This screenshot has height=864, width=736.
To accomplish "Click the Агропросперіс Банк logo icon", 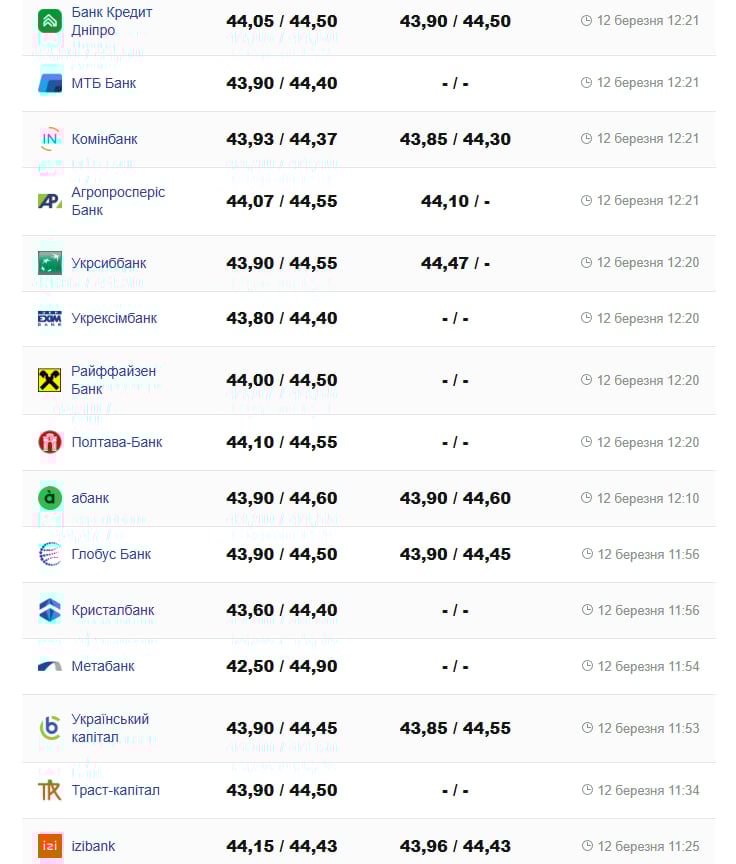I will (50, 201).
